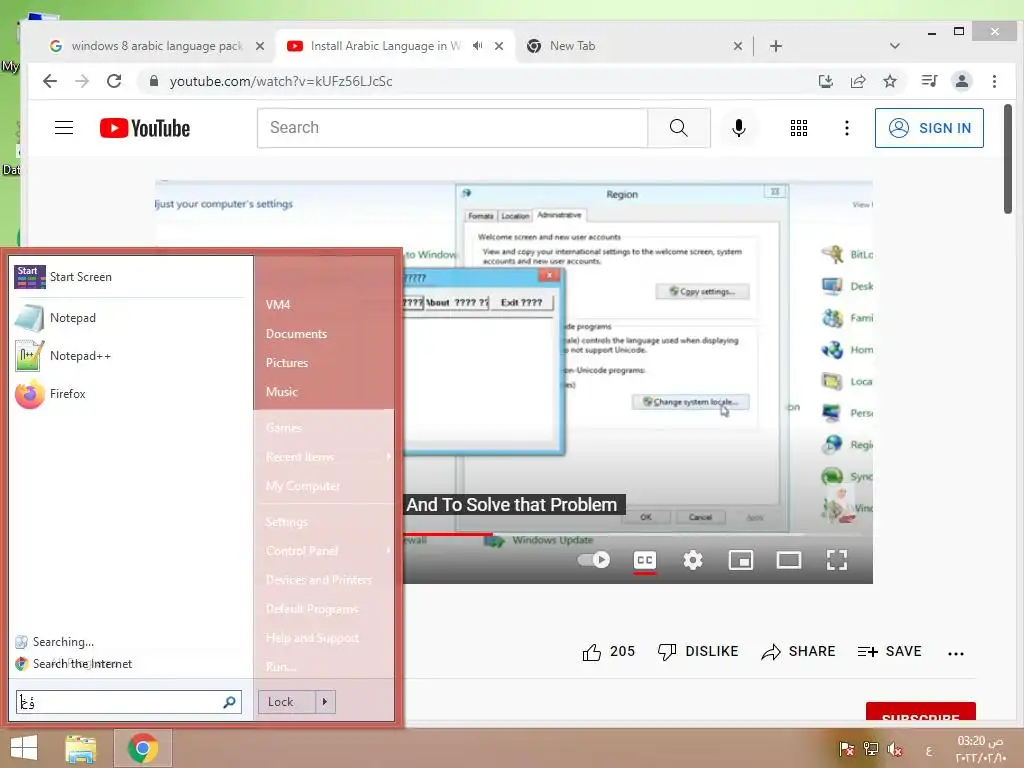This screenshot has width=1024, height=768.
Task: Save the video to a playlist
Action: tap(889, 652)
